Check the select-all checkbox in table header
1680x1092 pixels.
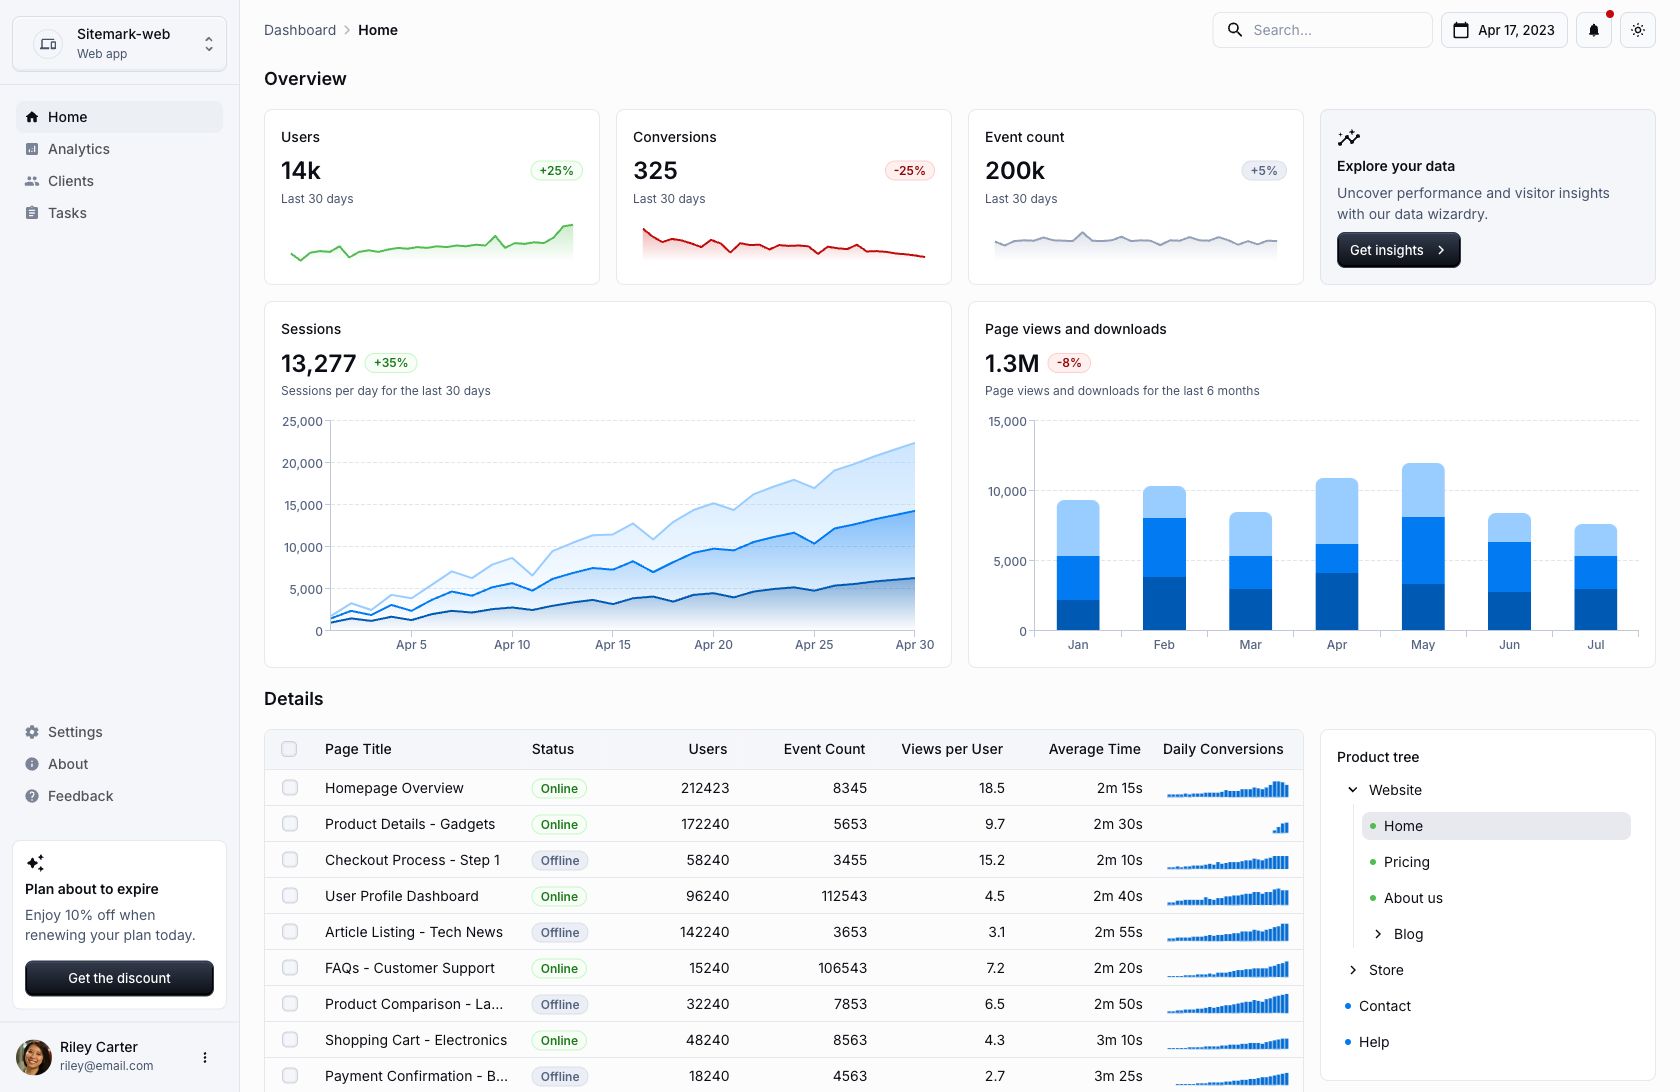tap(289, 749)
